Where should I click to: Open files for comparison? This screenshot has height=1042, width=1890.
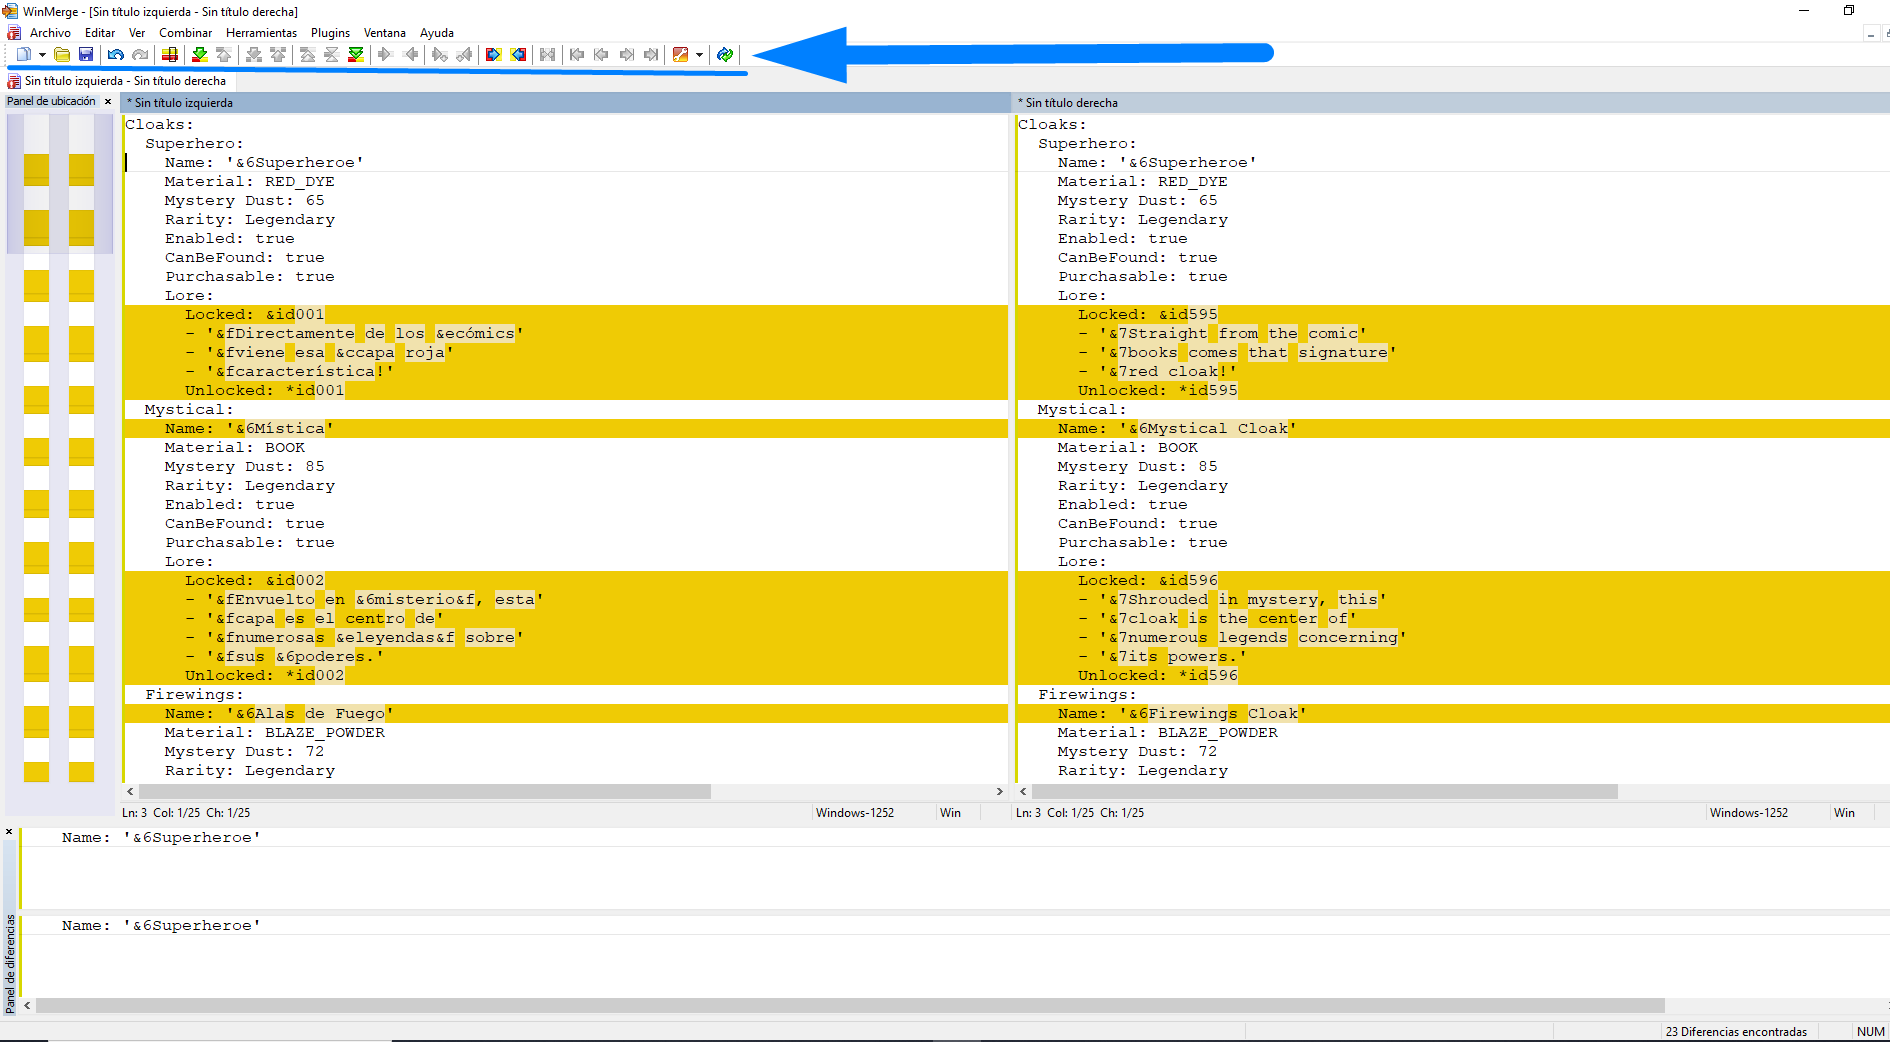point(61,55)
